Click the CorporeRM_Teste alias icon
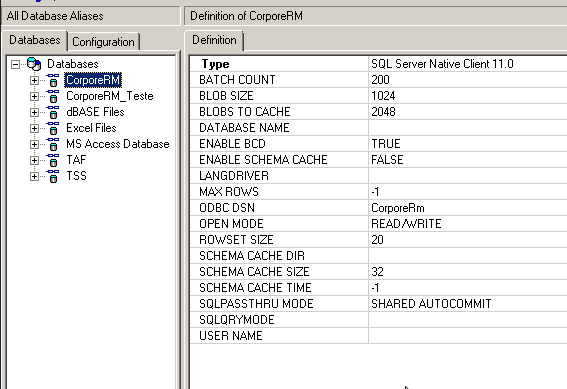Viewport: 567px width, 389px height. tap(53, 96)
